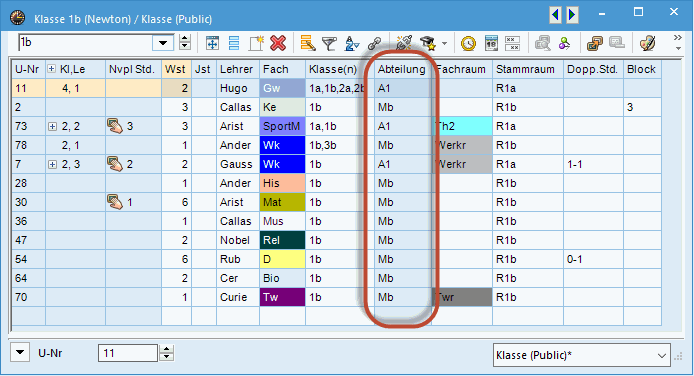Click the calendar 18 icon
The image size is (694, 376).
[491, 43]
